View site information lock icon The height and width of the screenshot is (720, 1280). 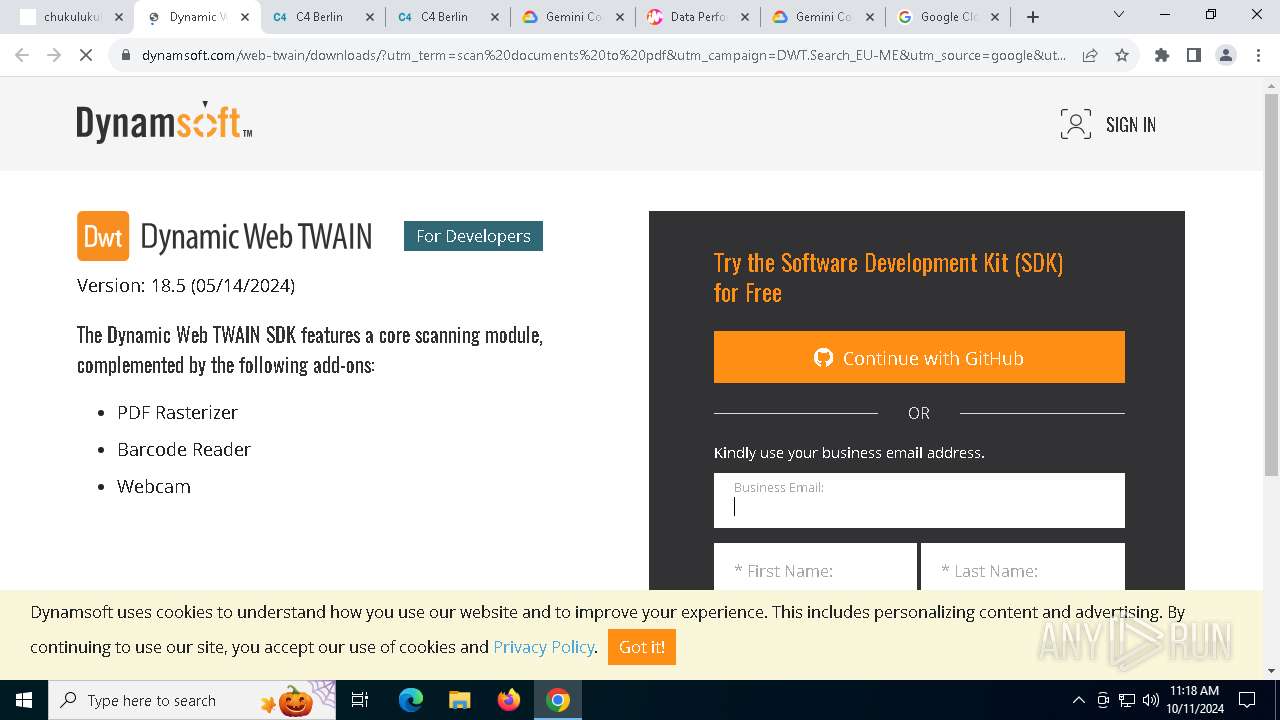click(x=126, y=55)
